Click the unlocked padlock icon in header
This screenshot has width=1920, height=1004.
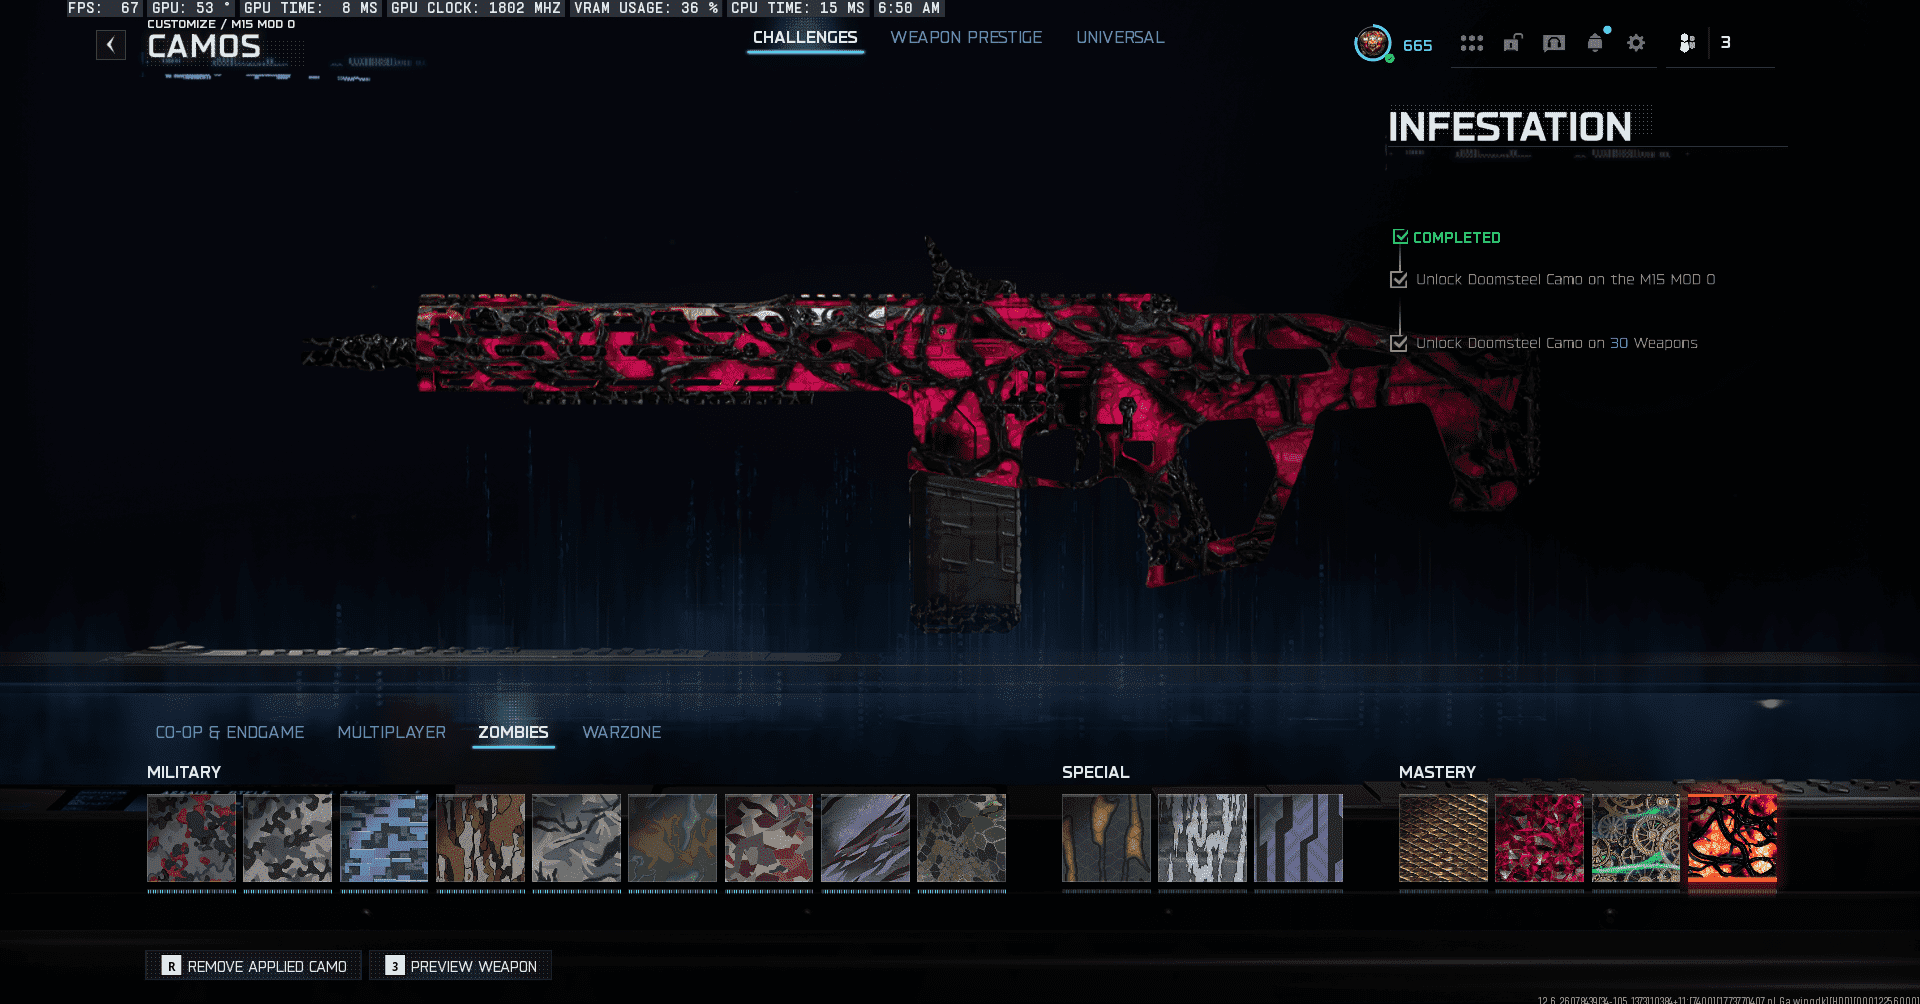(1513, 43)
